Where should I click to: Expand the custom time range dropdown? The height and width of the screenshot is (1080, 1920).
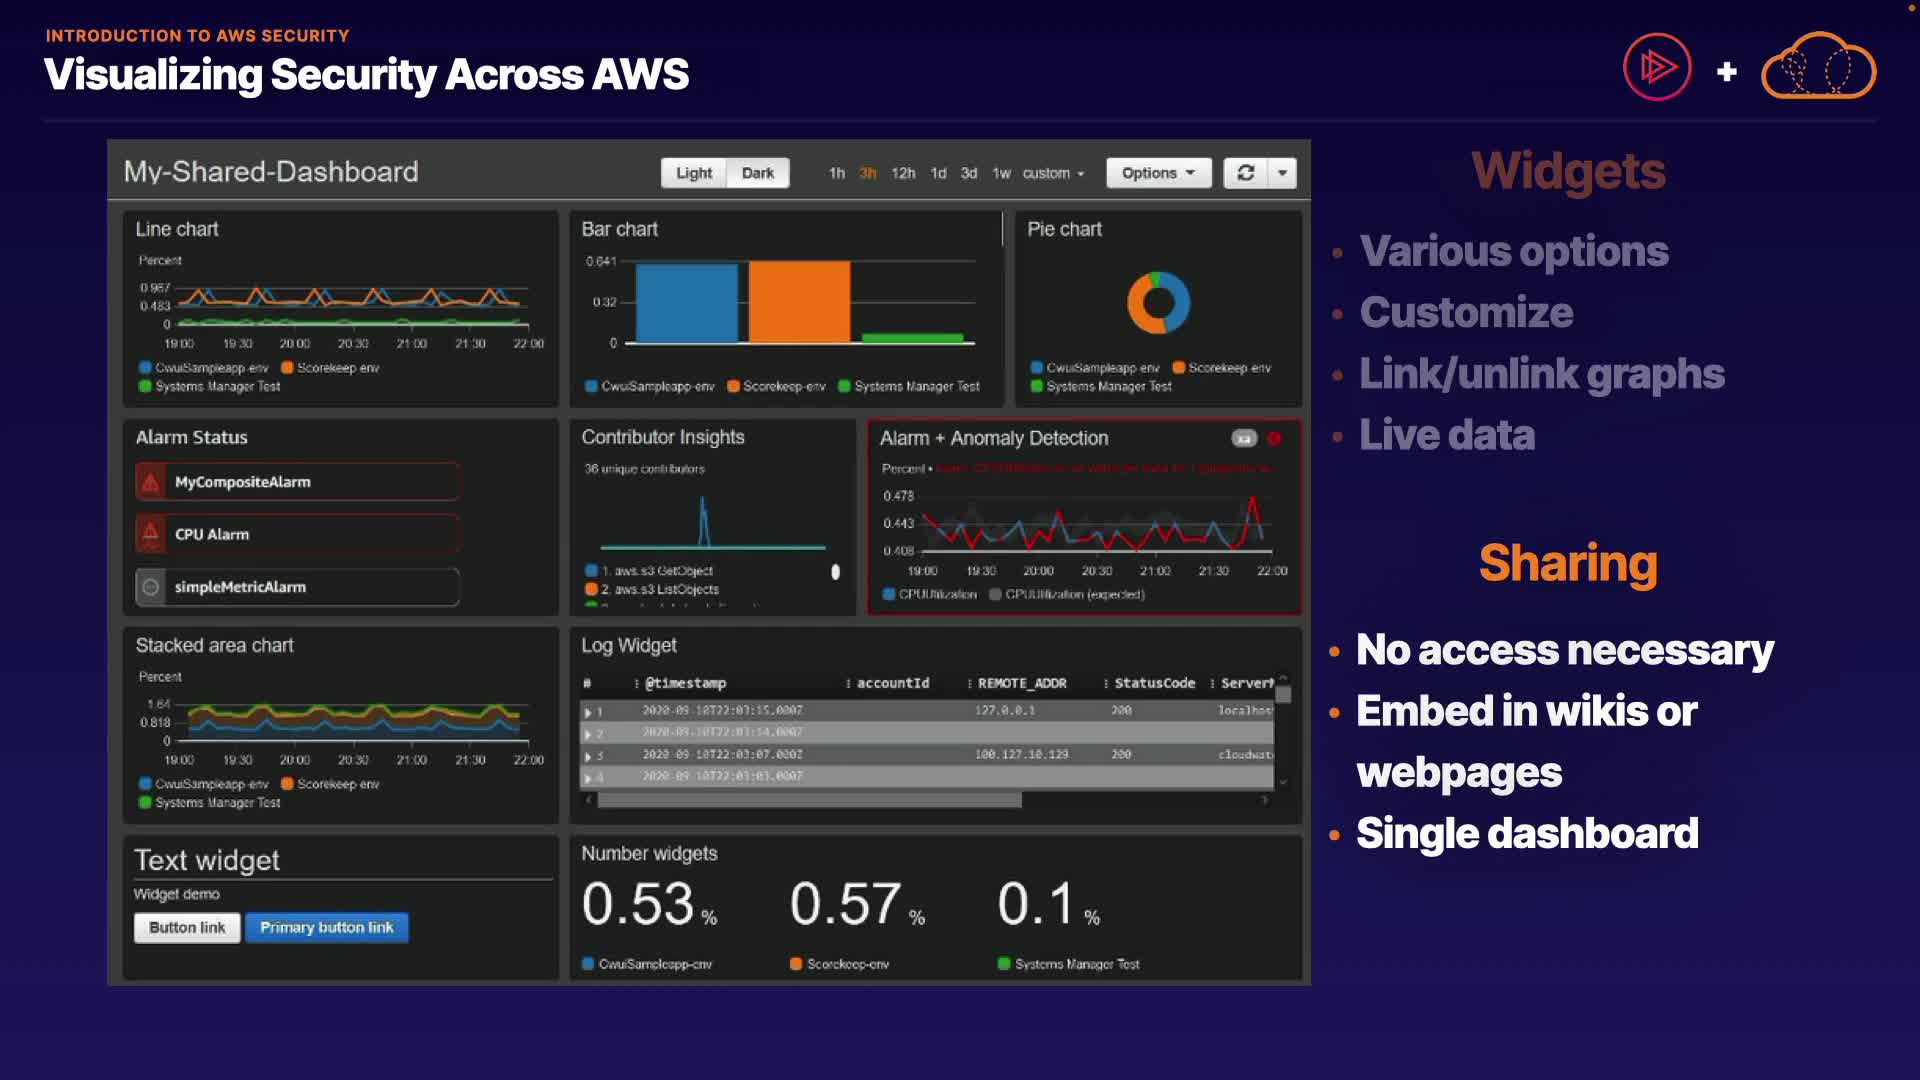[x=1052, y=173]
